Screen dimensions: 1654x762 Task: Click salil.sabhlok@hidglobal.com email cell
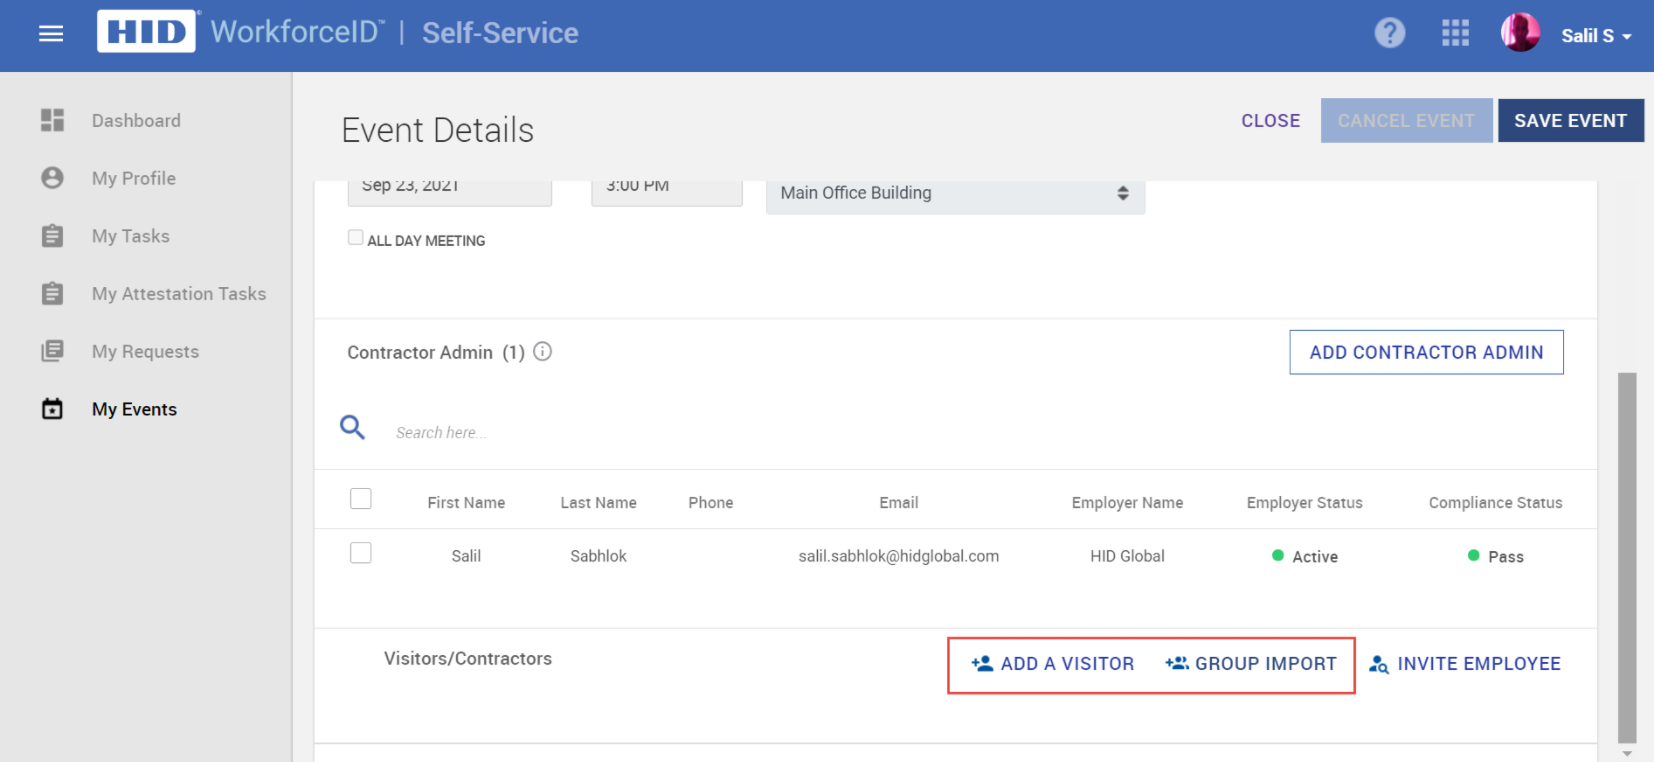(x=898, y=556)
